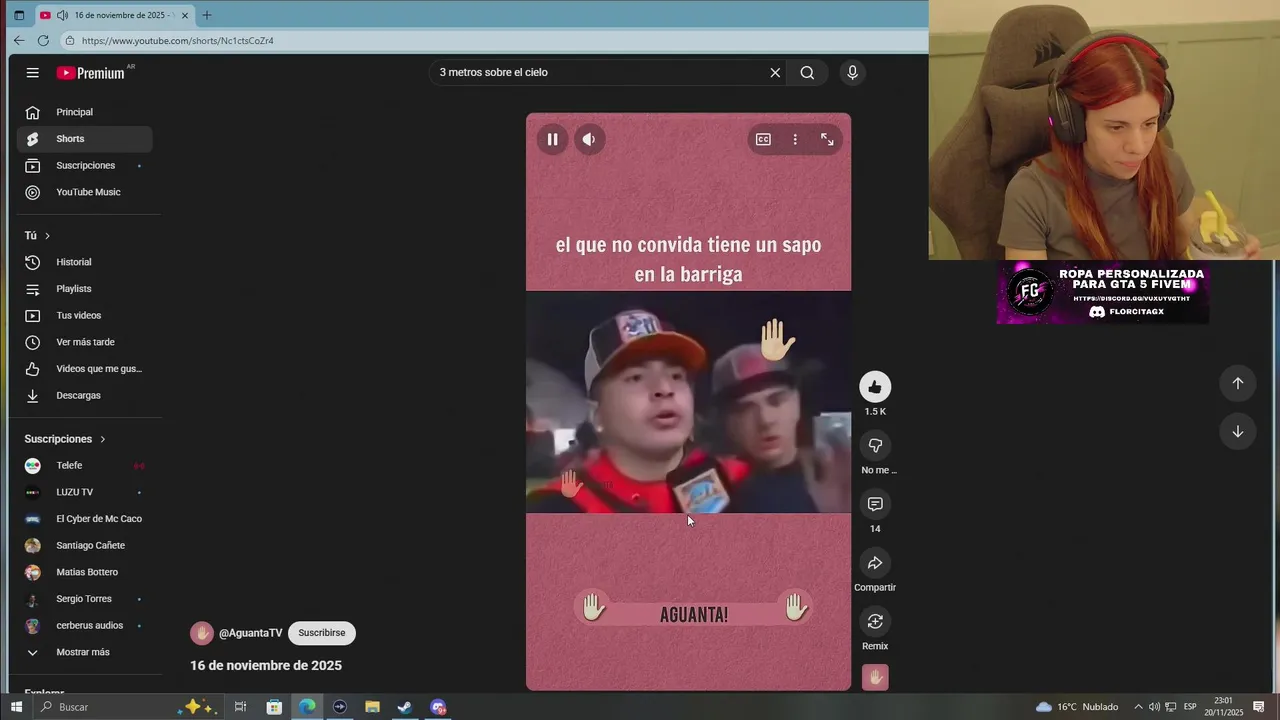Subscribe using the Suscribirse button
1280x720 pixels.
321,633
